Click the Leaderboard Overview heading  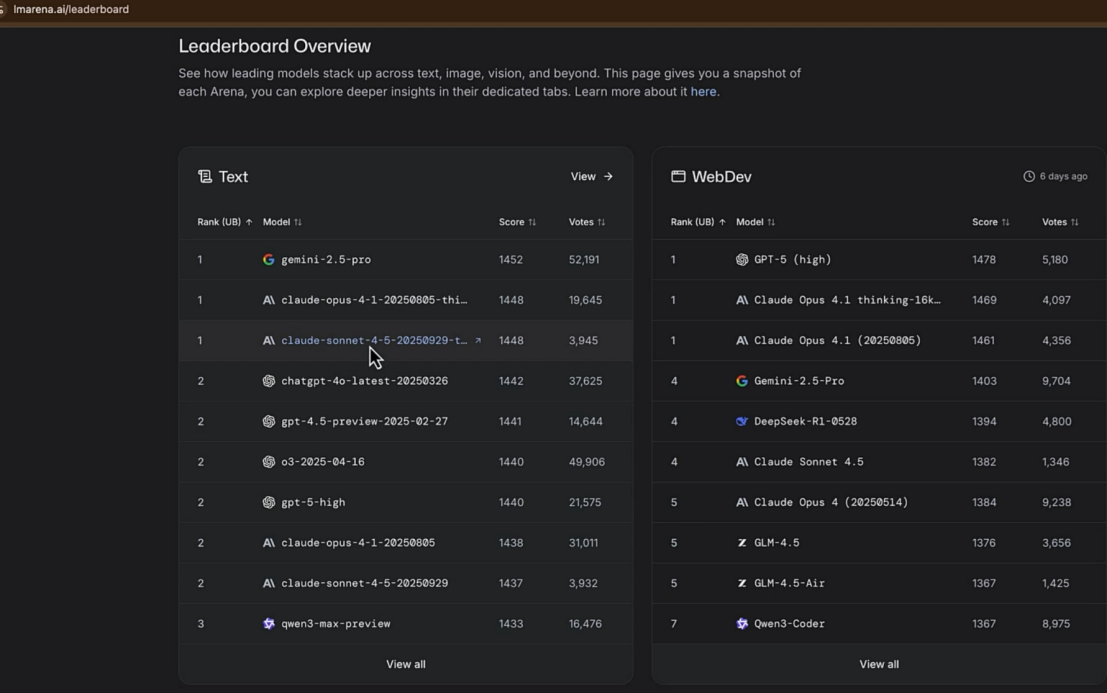pos(275,46)
